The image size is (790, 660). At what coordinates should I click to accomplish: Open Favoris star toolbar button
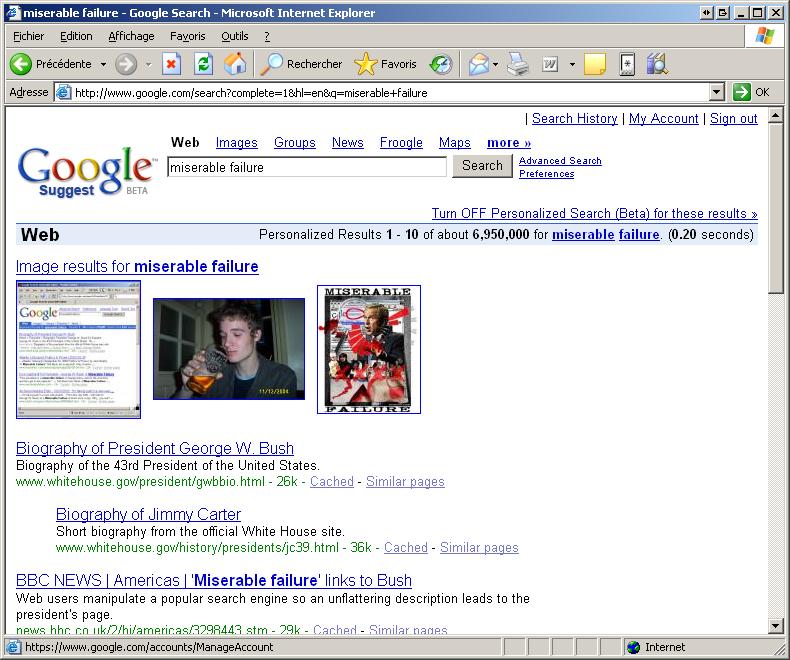[385, 64]
